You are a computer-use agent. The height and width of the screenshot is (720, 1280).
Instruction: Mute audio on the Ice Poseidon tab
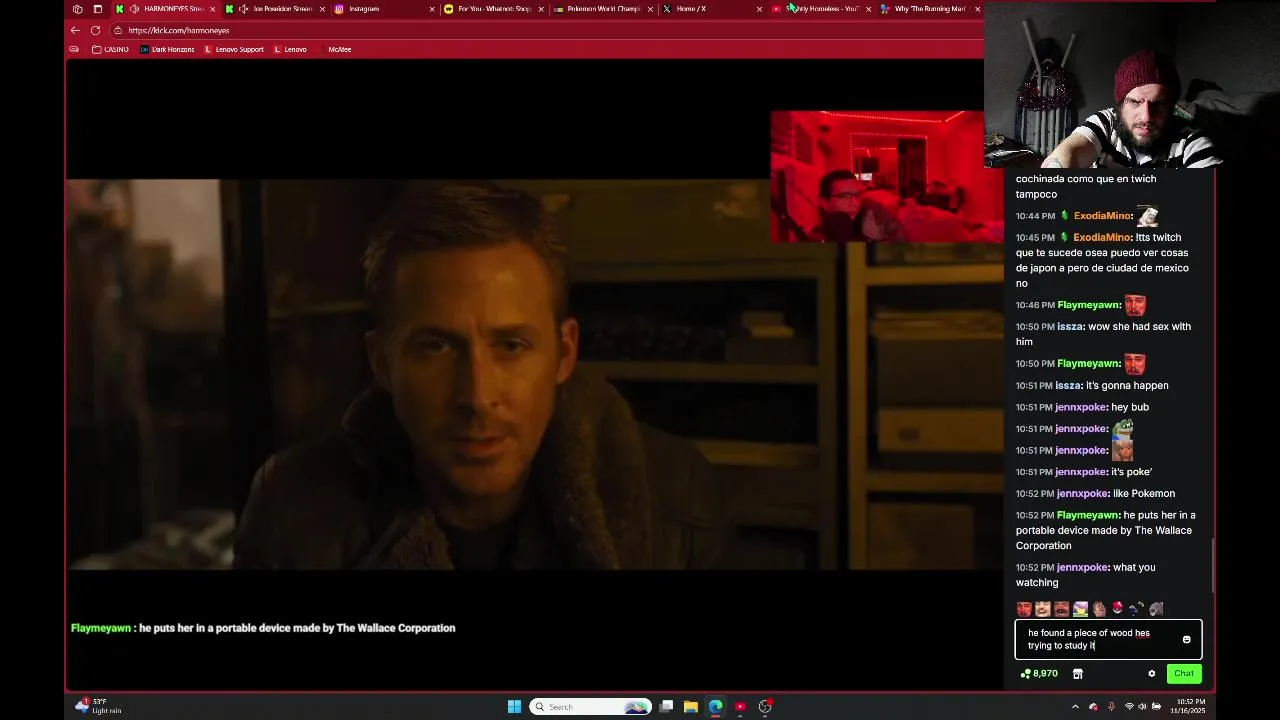243,9
